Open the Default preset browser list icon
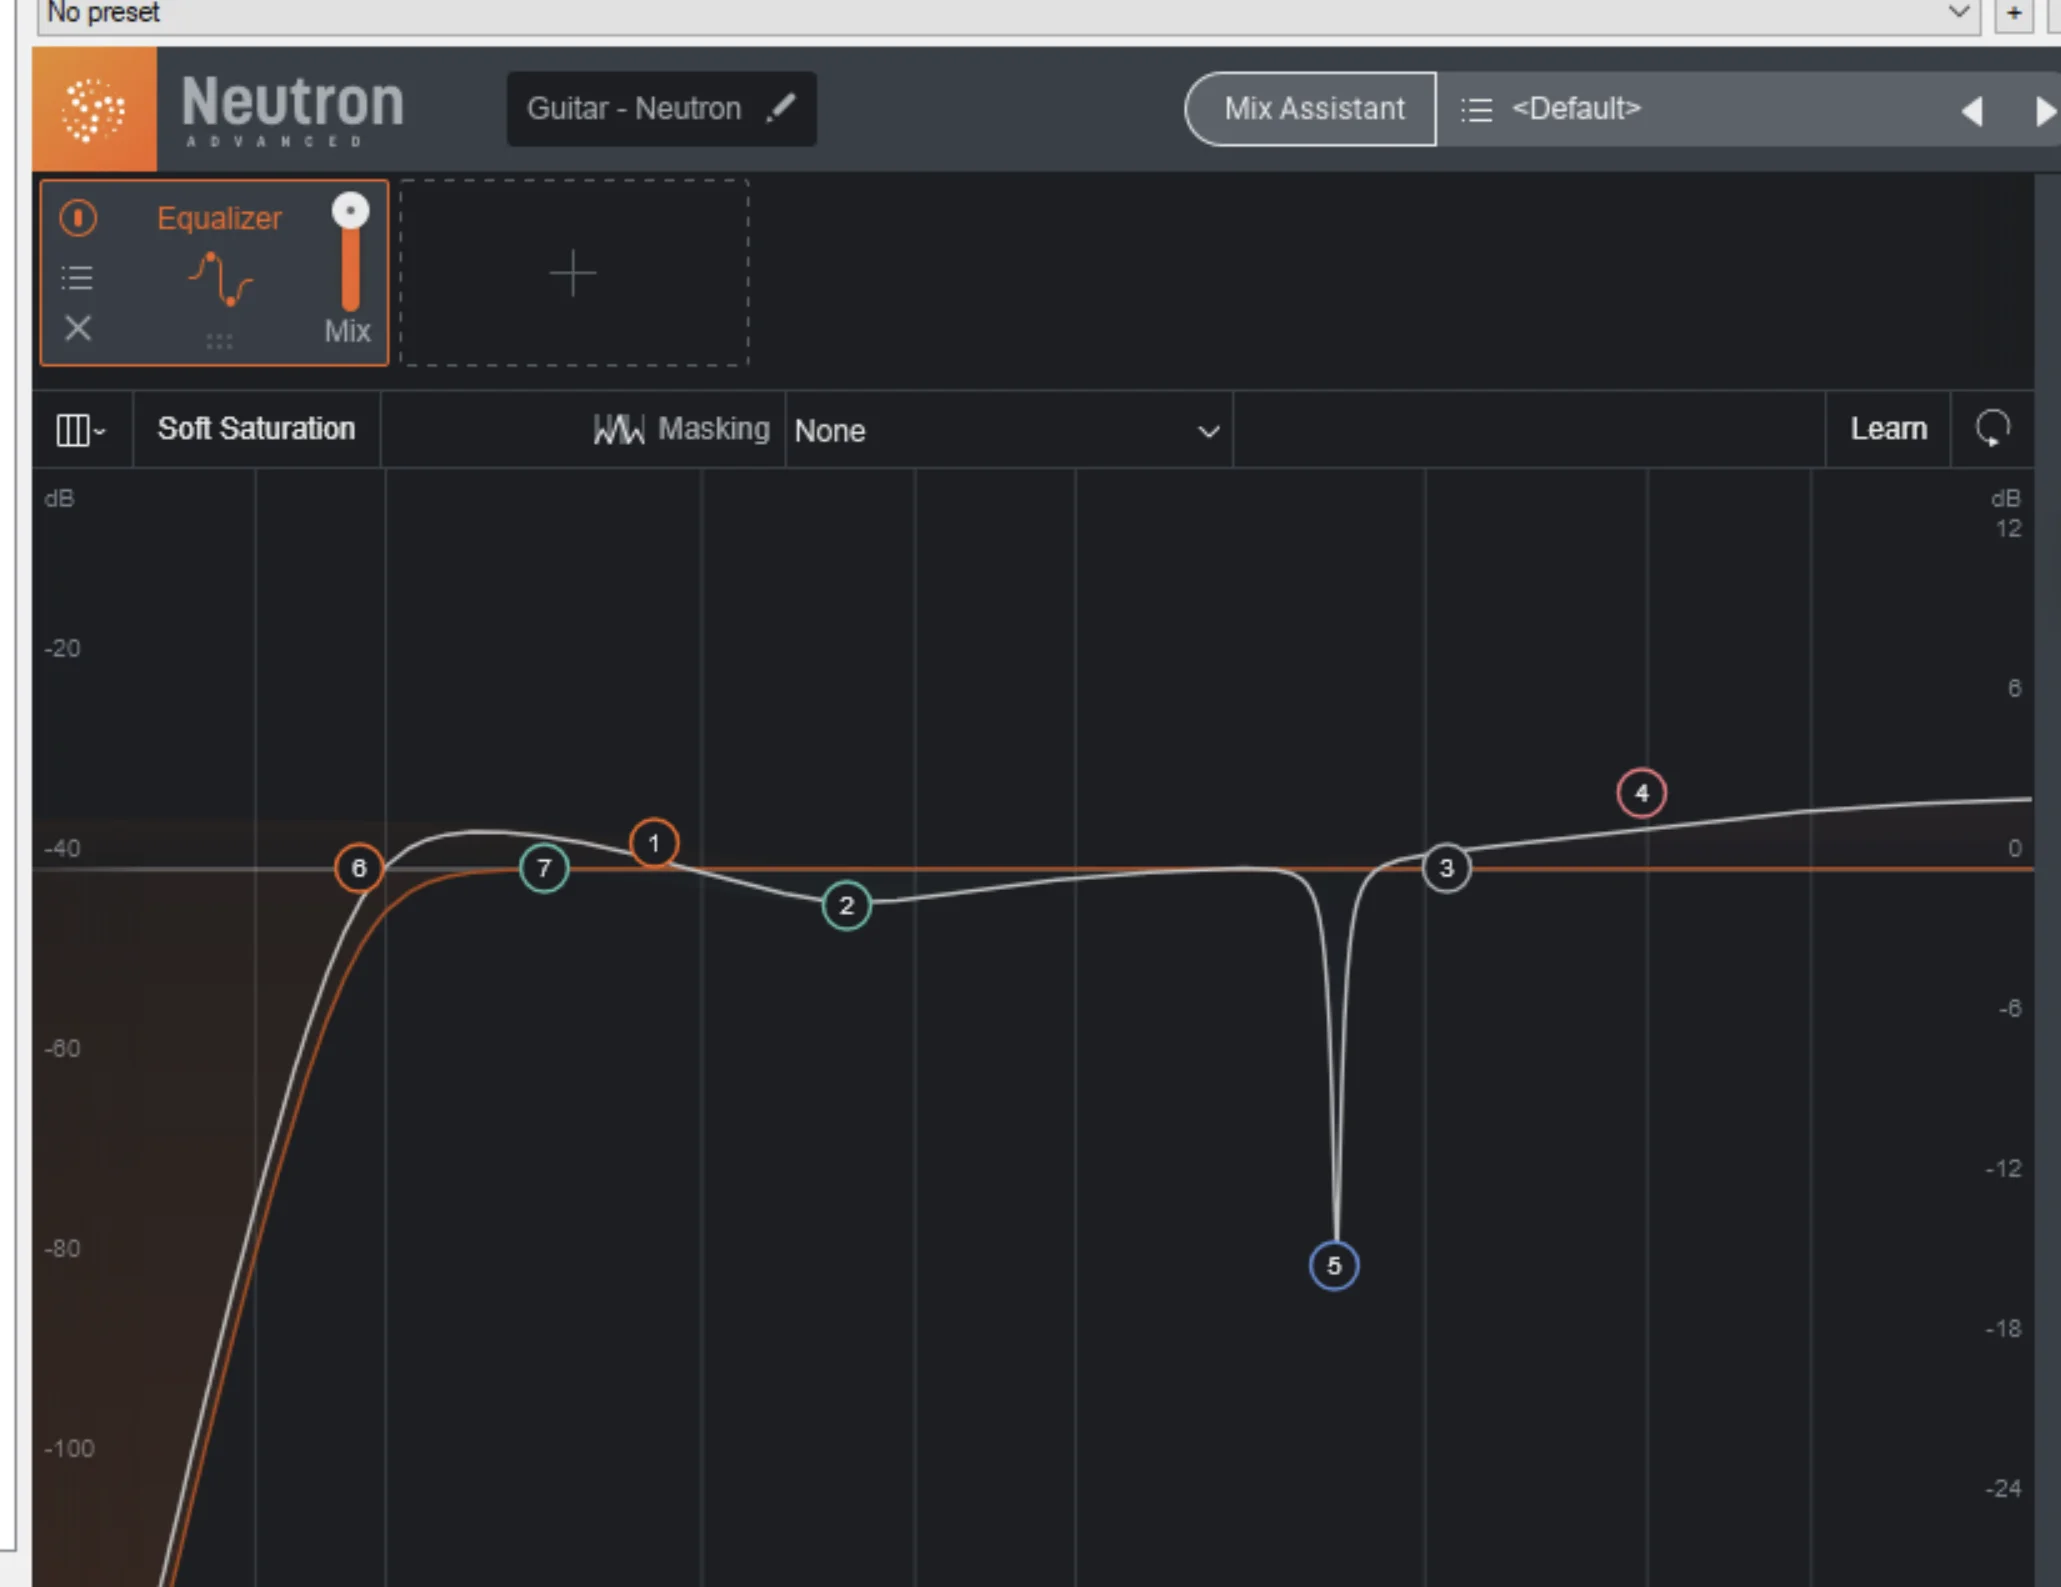2061x1587 pixels. 1476,109
